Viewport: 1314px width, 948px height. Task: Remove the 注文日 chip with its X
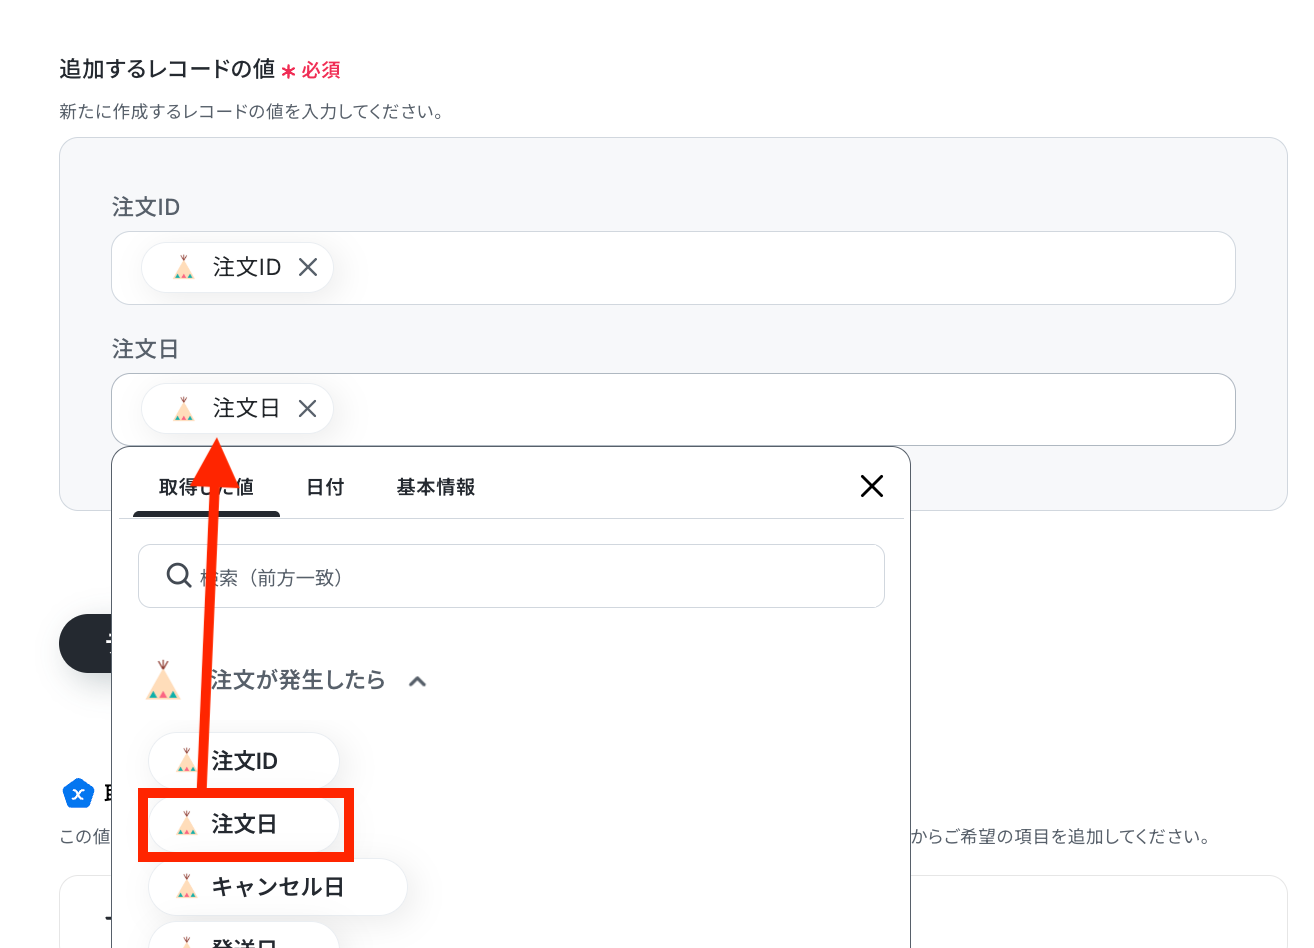click(307, 408)
